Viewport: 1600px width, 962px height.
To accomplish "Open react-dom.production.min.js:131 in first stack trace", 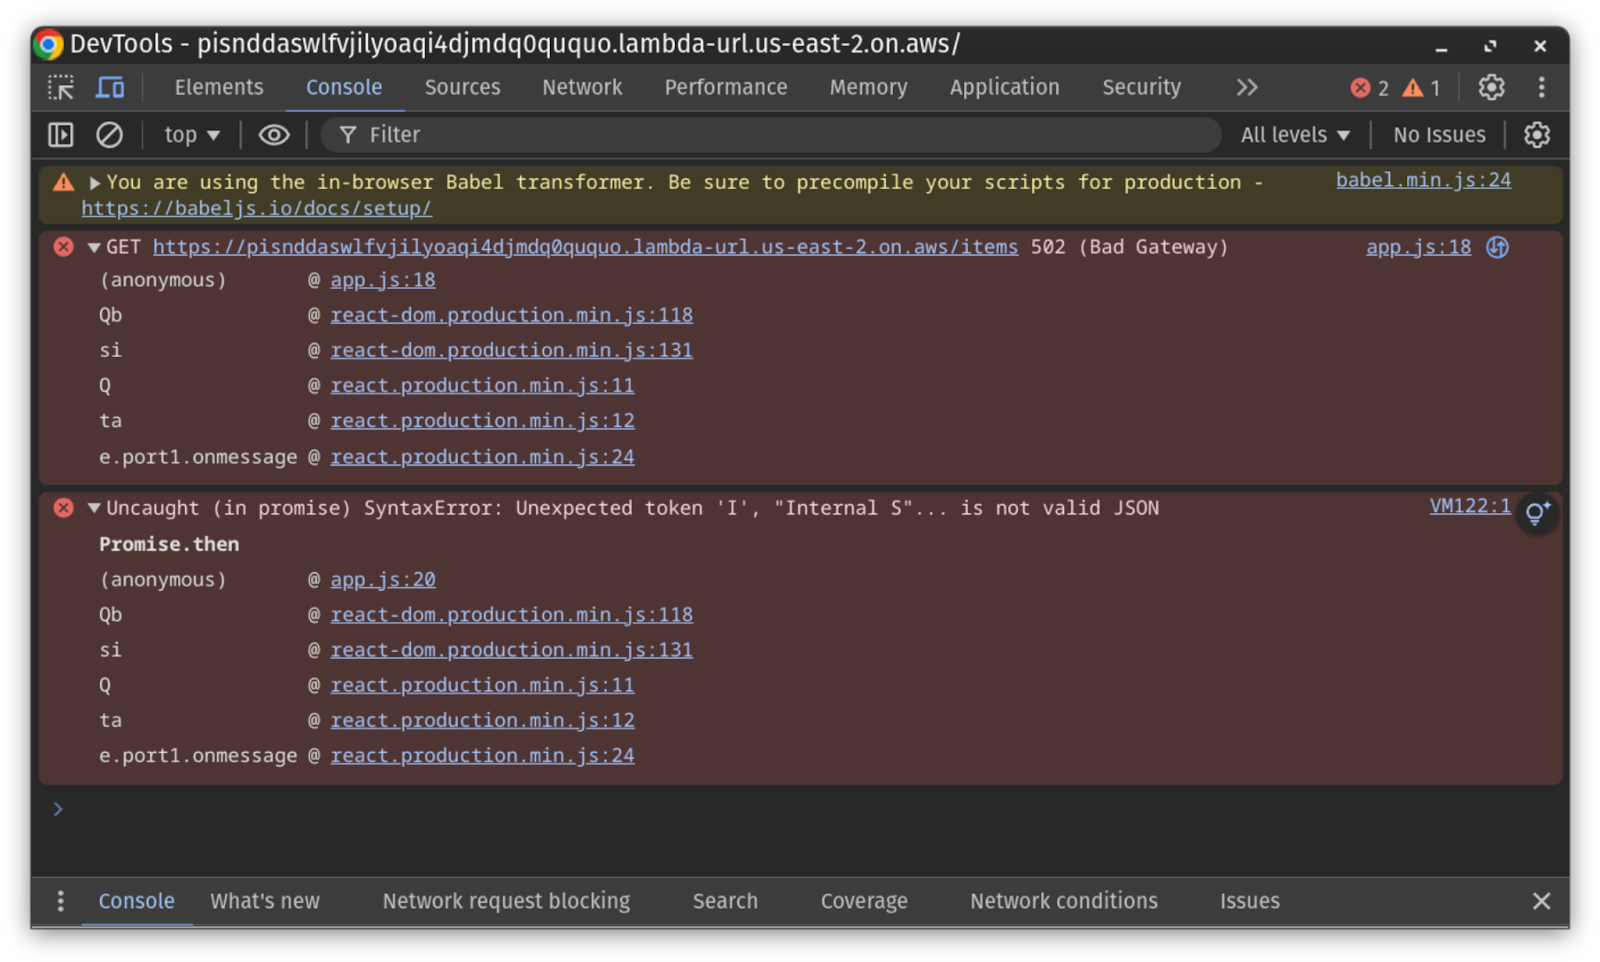I will coord(512,350).
